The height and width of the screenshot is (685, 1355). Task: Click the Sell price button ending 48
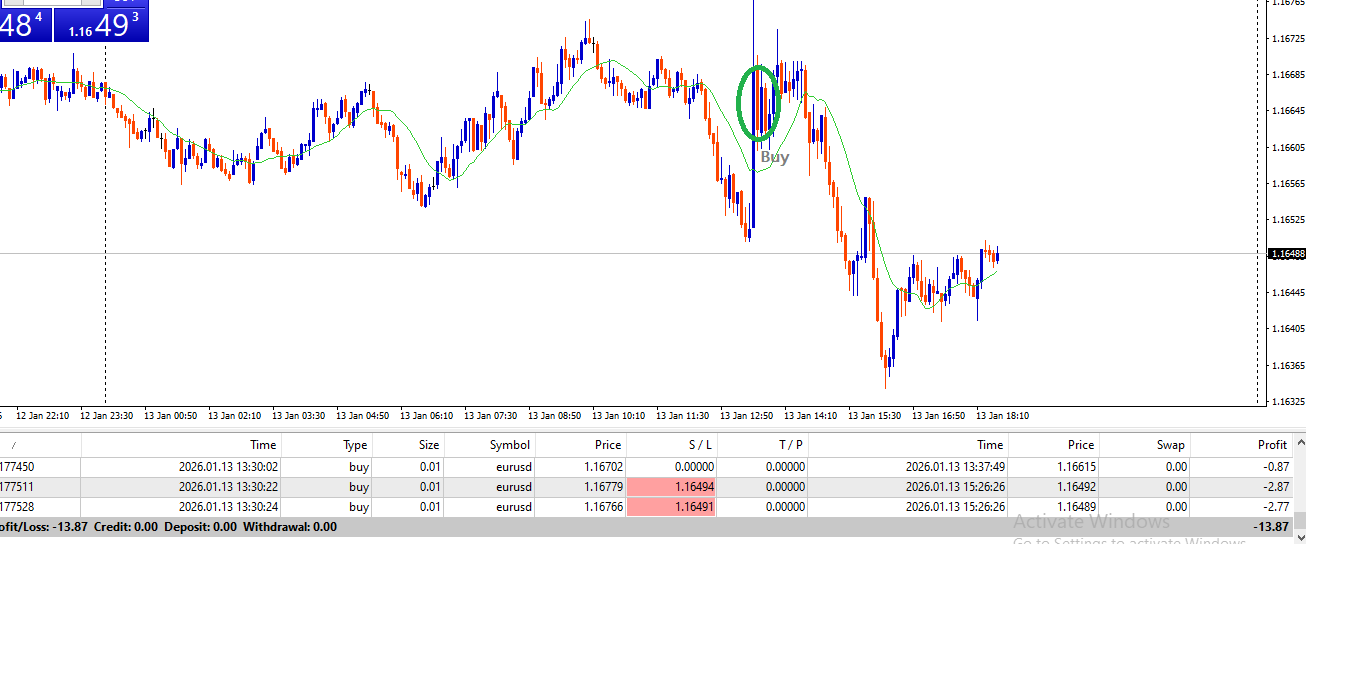pos(22,23)
